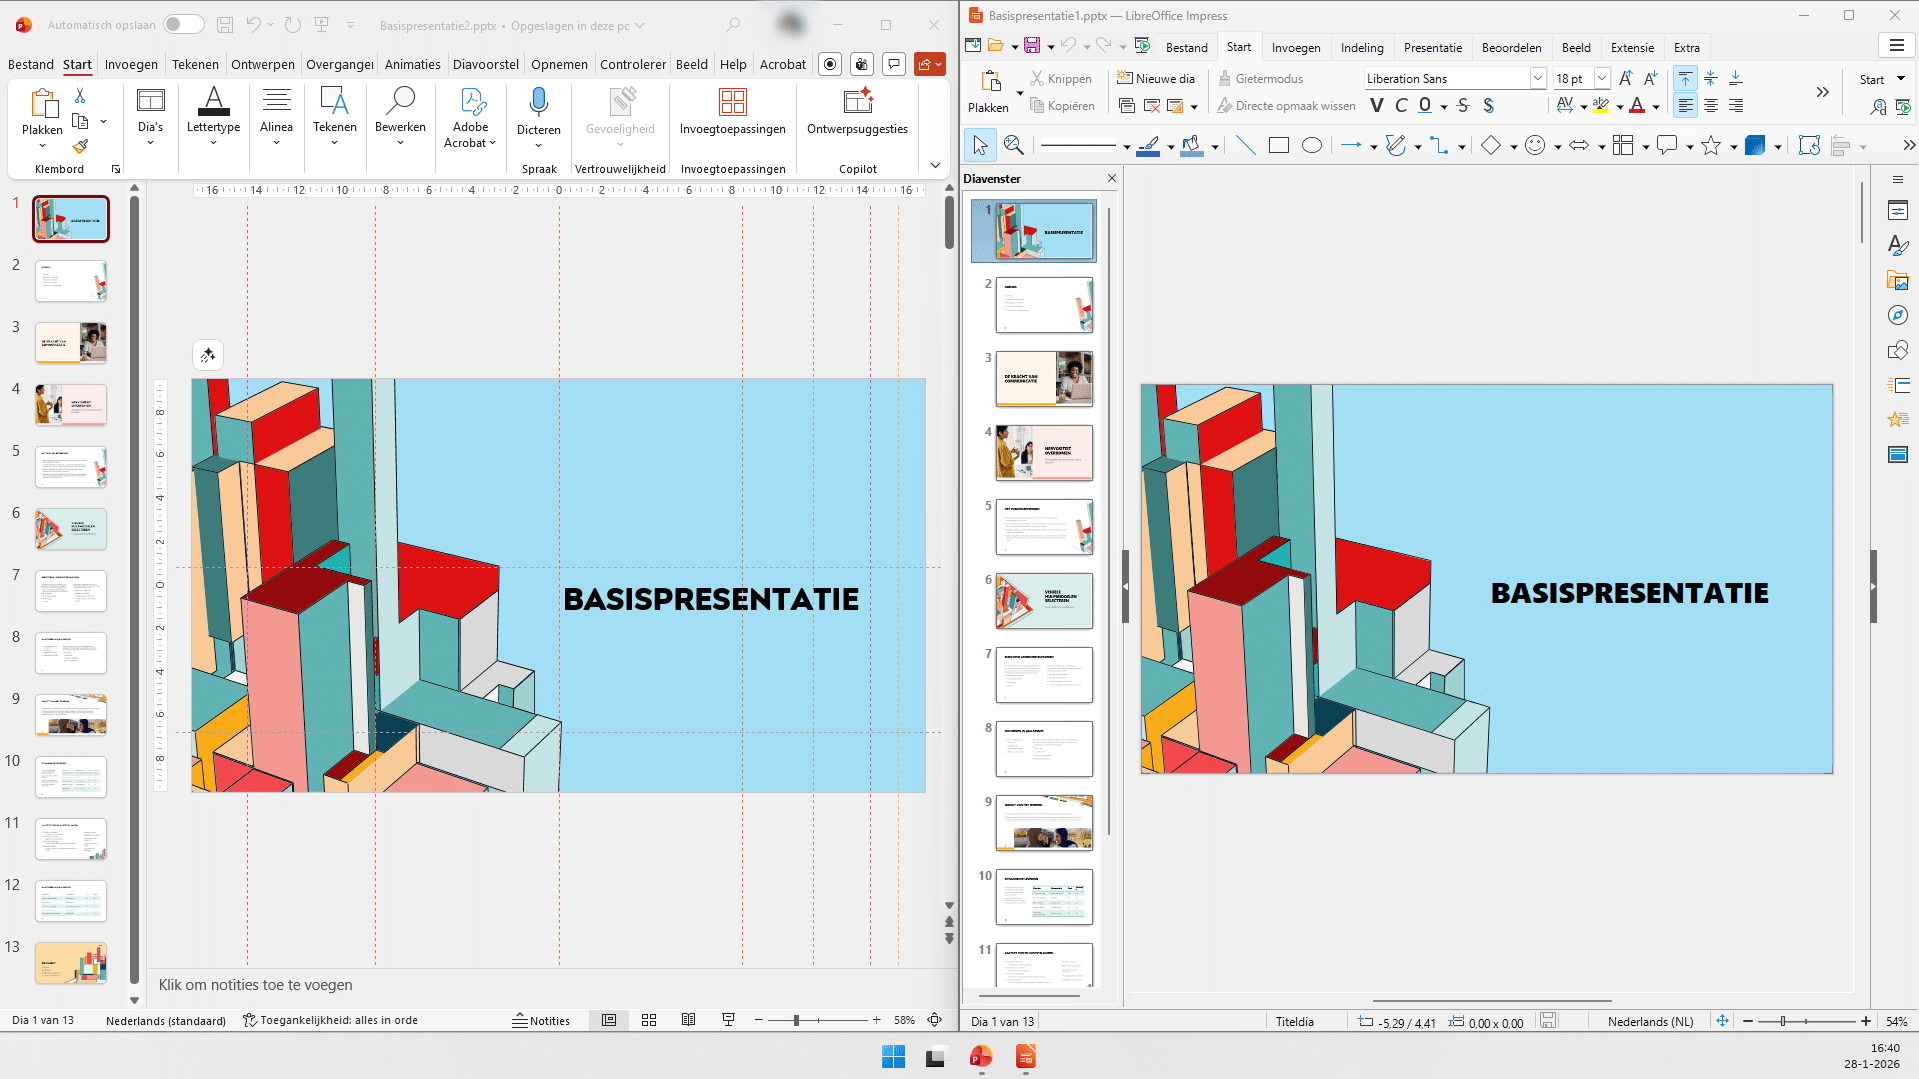The width and height of the screenshot is (1919, 1079).
Task: Click the Dicteren microphone icon
Action: pyautogui.click(x=538, y=102)
